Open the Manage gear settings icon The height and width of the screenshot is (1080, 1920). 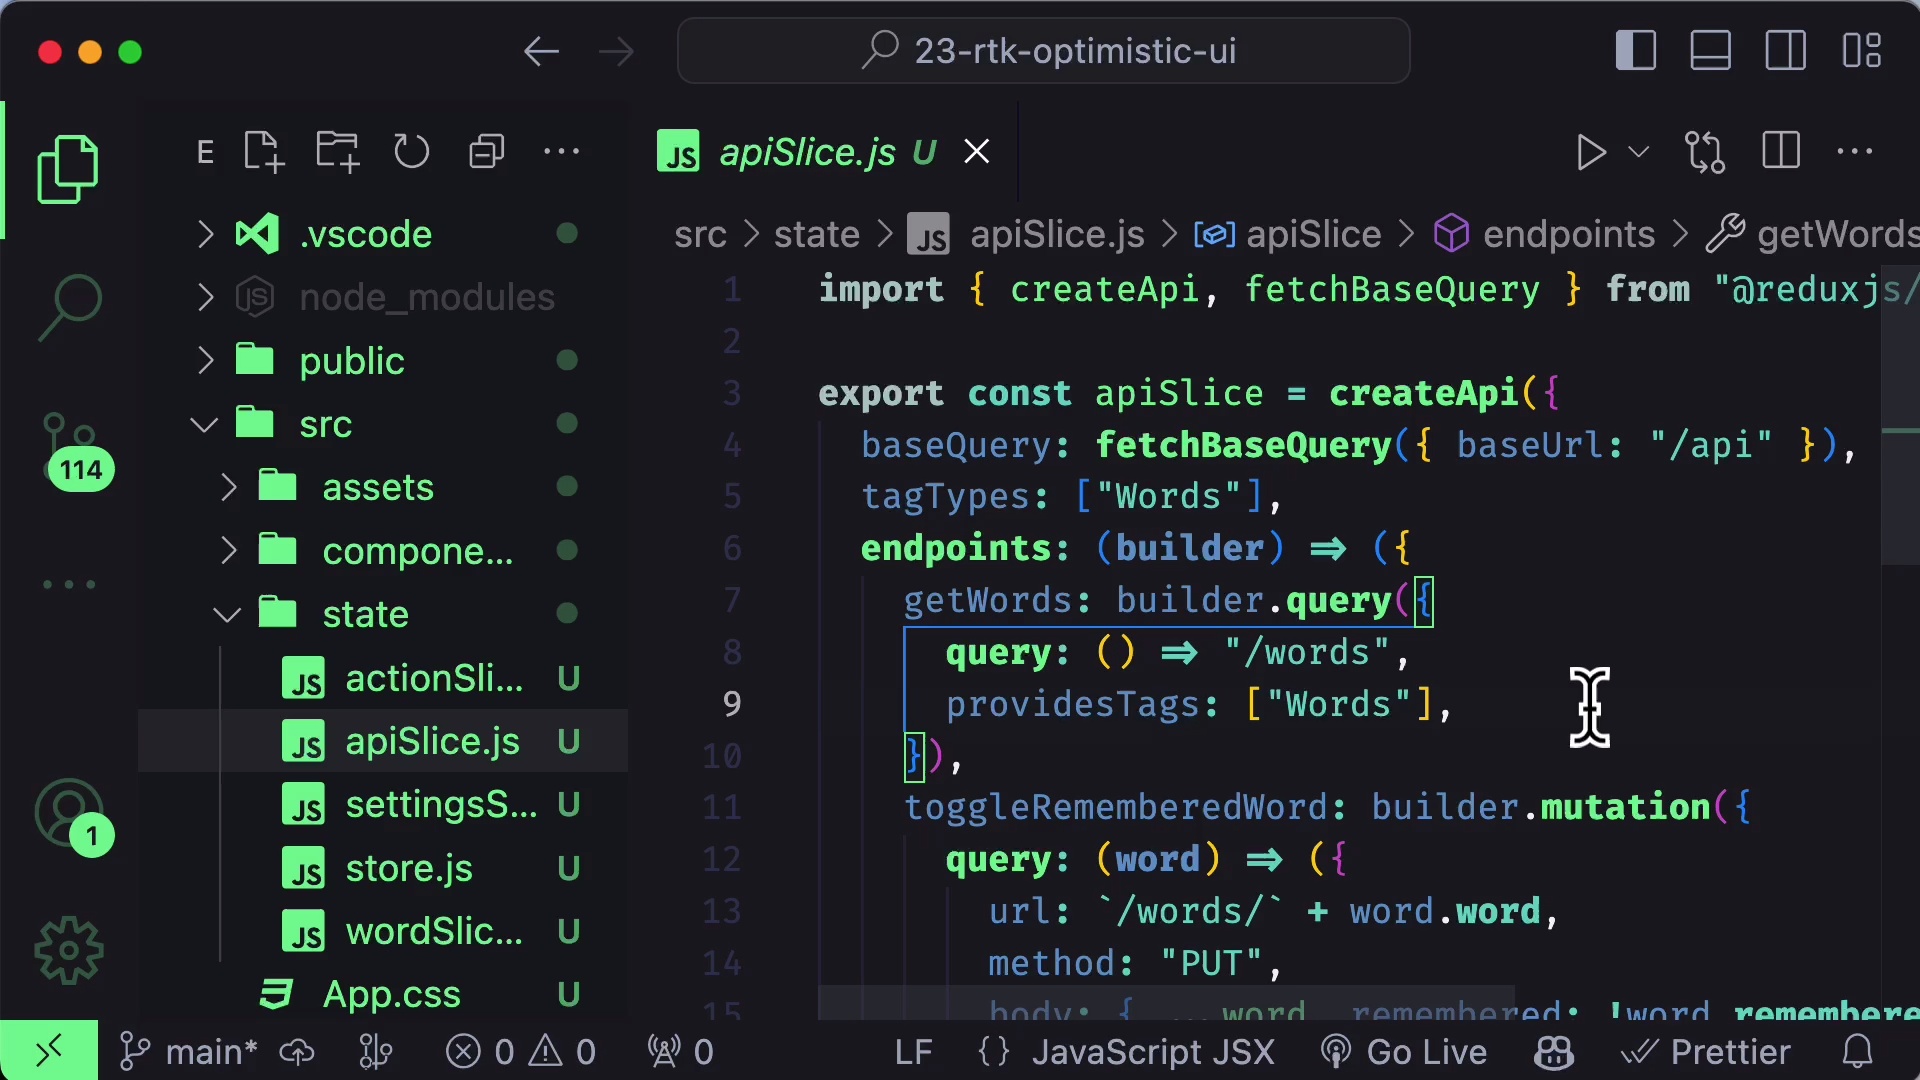68,950
